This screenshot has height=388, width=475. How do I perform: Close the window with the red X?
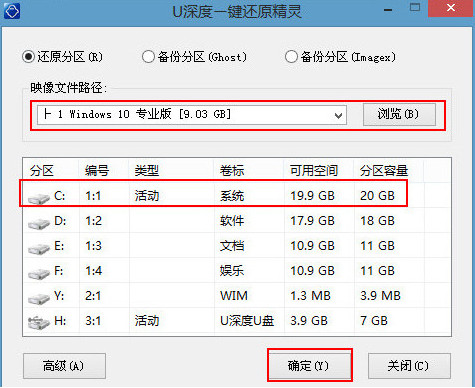coord(451,8)
